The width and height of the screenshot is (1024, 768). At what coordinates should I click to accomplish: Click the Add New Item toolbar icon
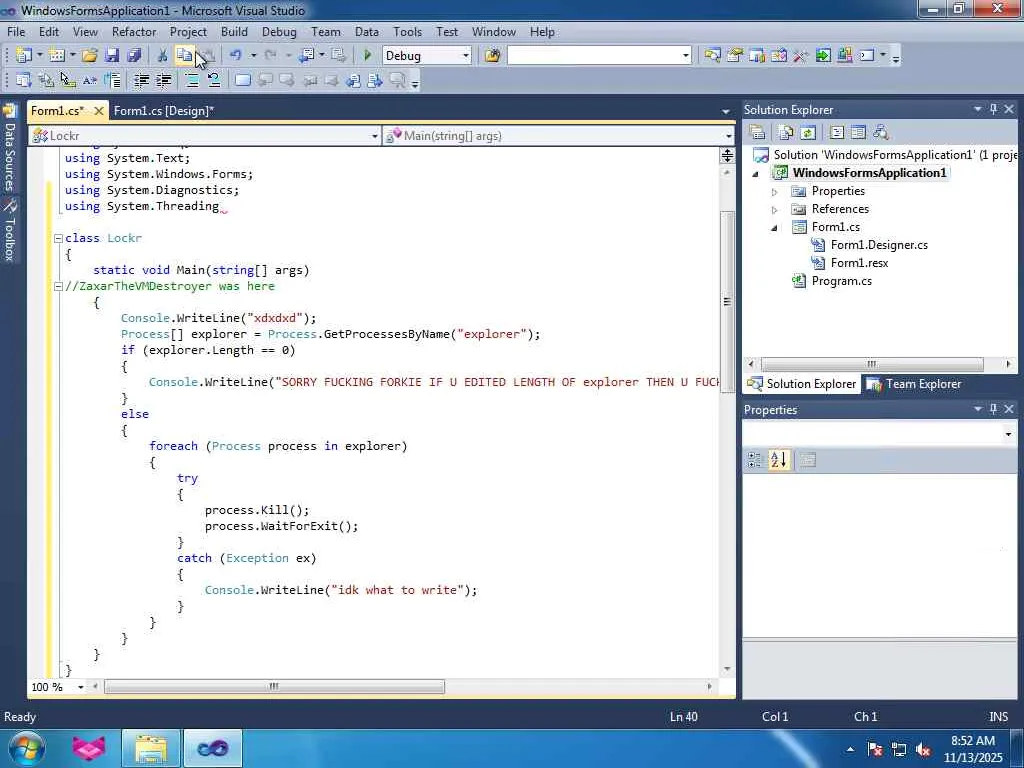tap(56, 56)
